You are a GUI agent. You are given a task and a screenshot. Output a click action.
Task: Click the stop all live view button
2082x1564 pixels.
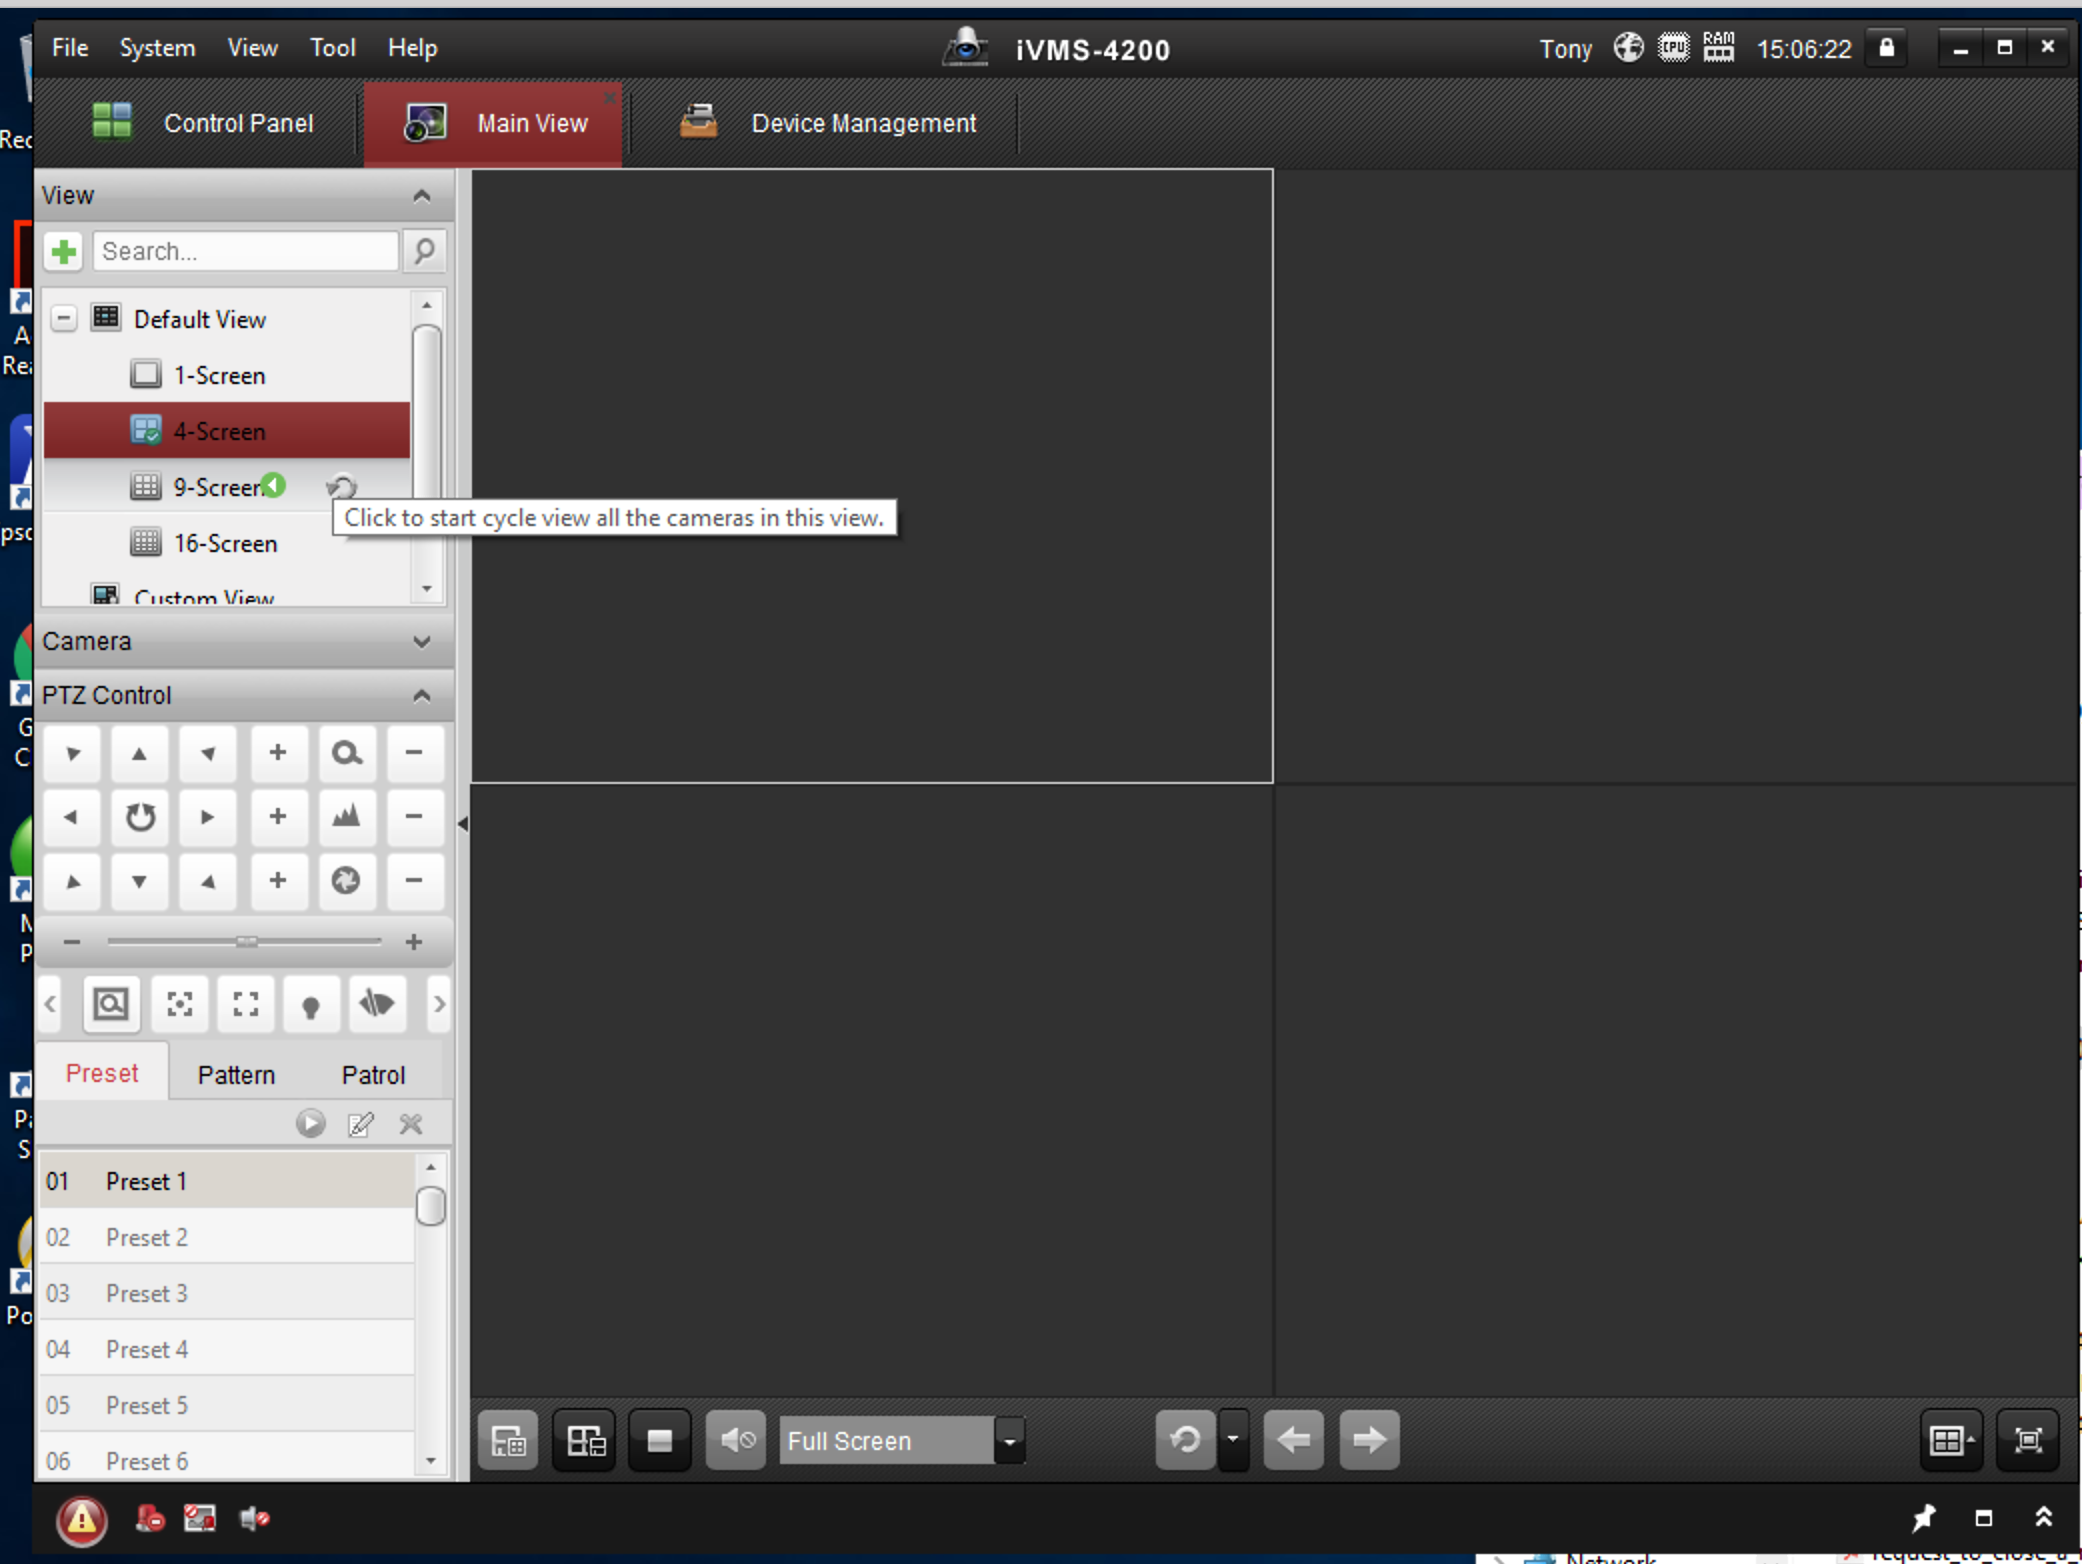tap(659, 1441)
